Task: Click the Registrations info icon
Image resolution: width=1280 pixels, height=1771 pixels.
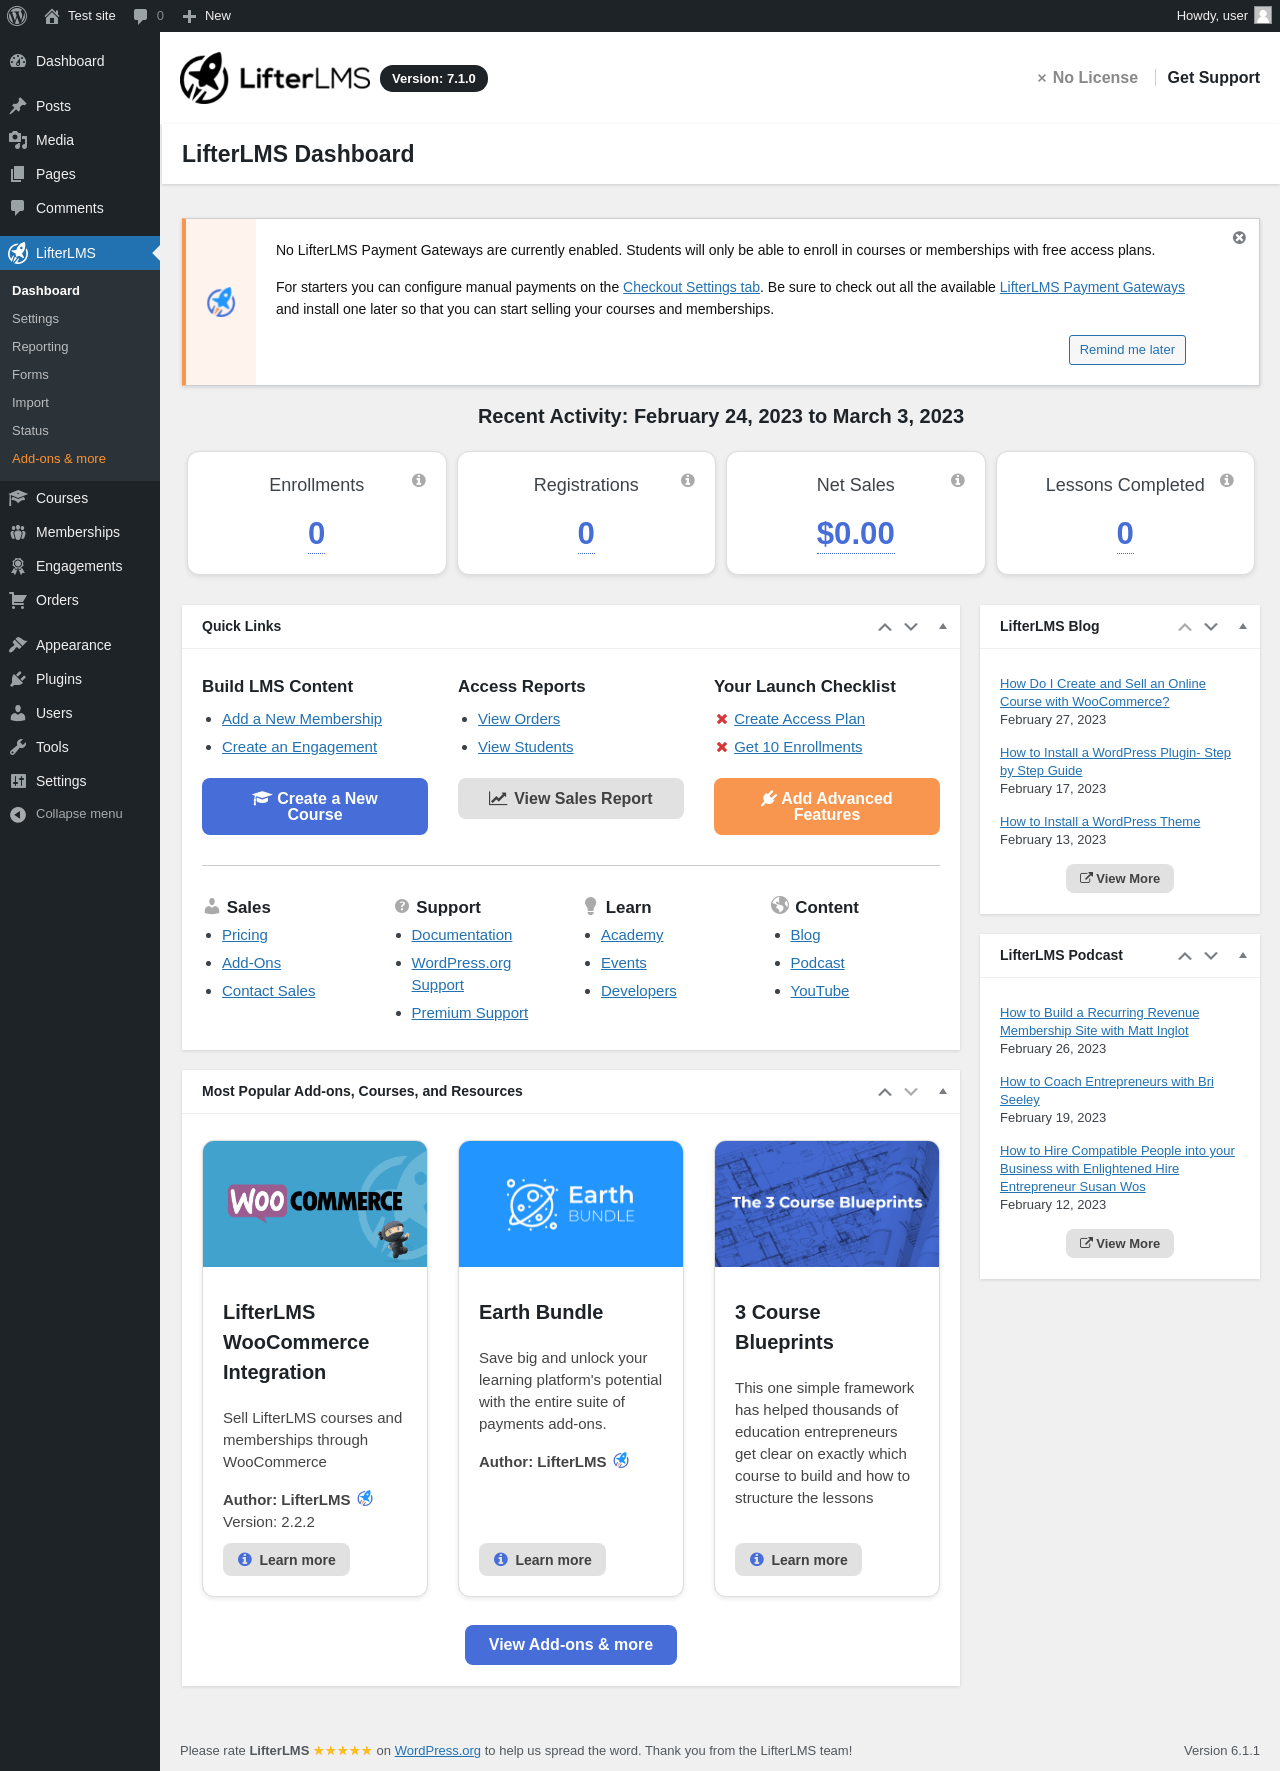Action: tap(688, 481)
